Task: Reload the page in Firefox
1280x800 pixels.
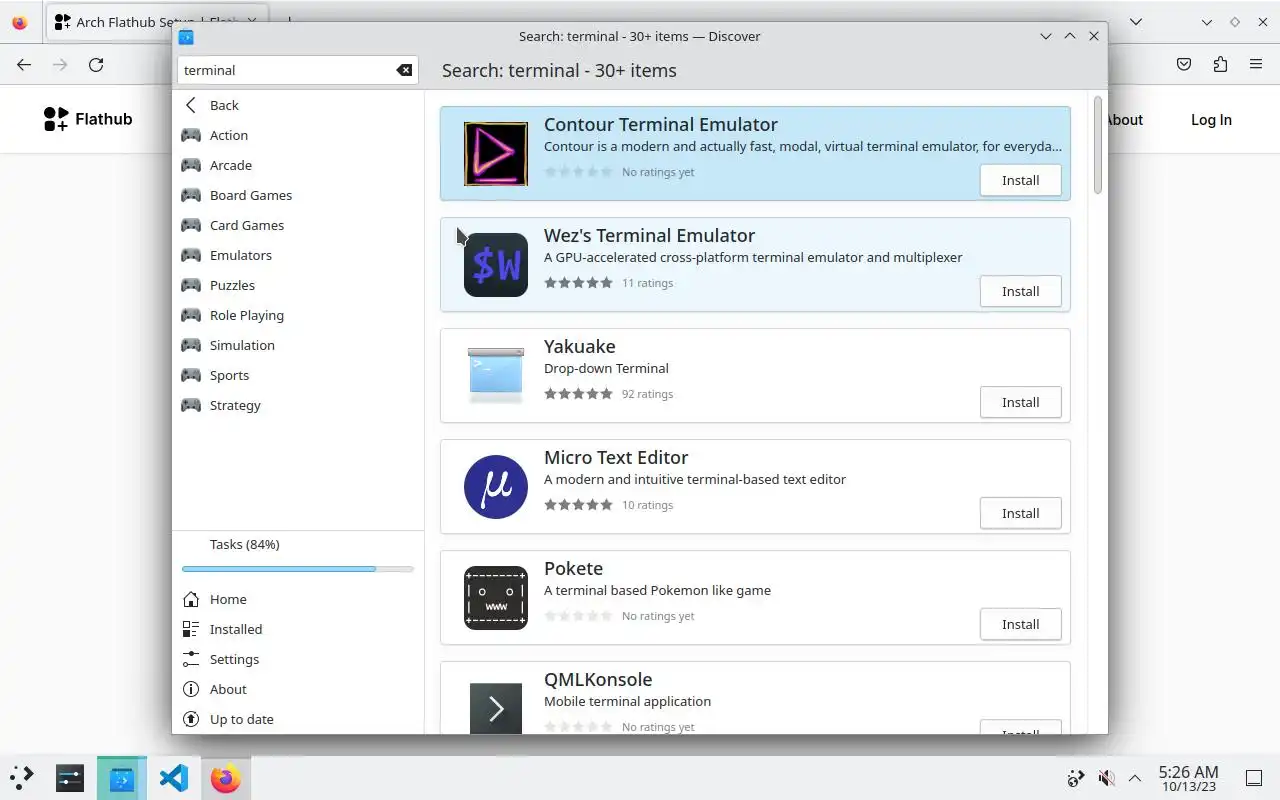Action: [x=96, y=64]
